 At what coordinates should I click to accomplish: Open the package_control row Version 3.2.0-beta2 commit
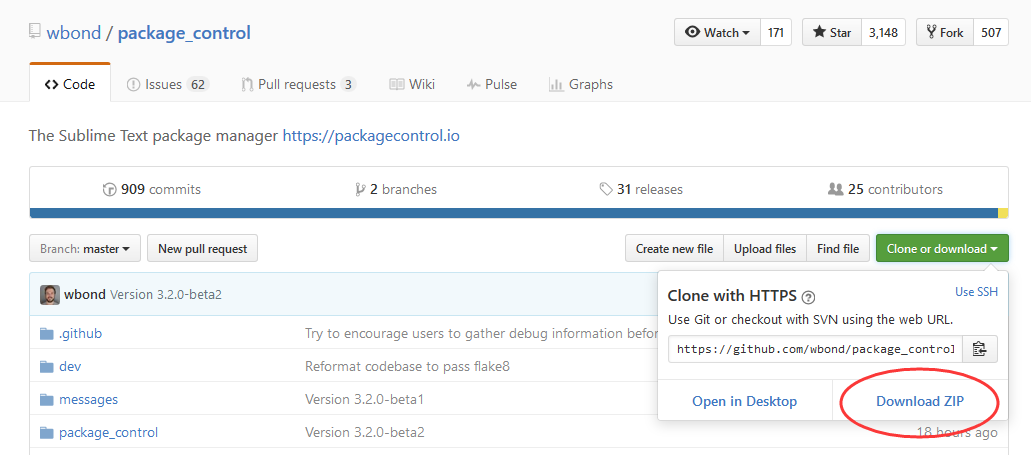click(365, 432)
